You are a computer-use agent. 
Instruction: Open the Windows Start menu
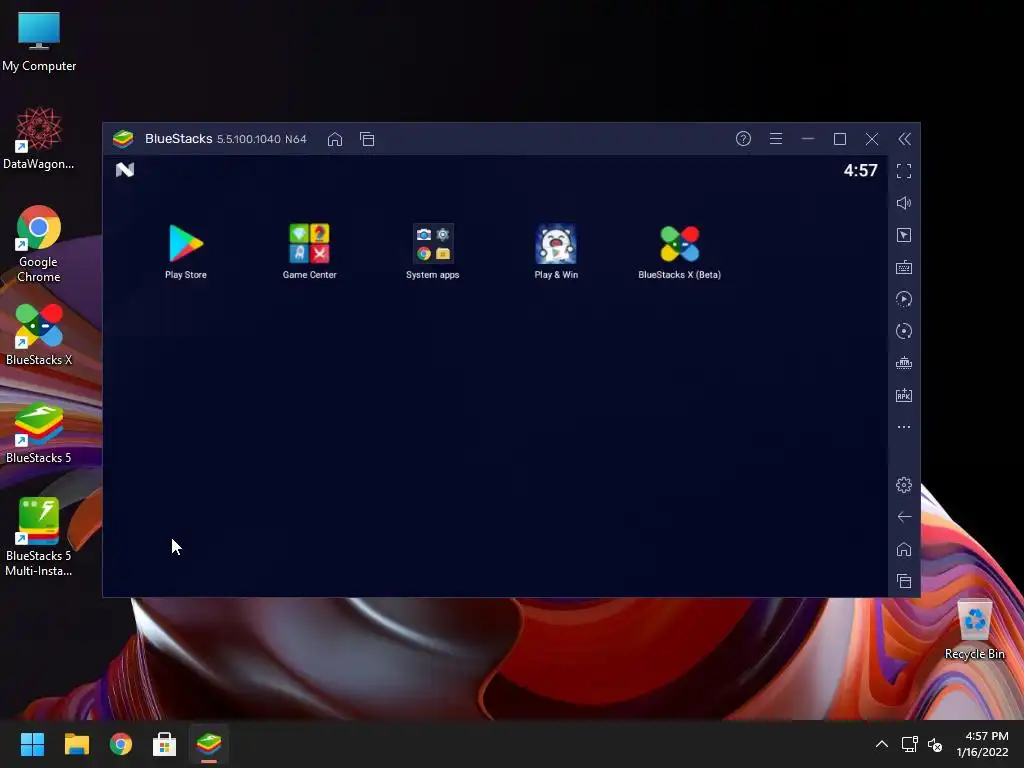[32, 744]
